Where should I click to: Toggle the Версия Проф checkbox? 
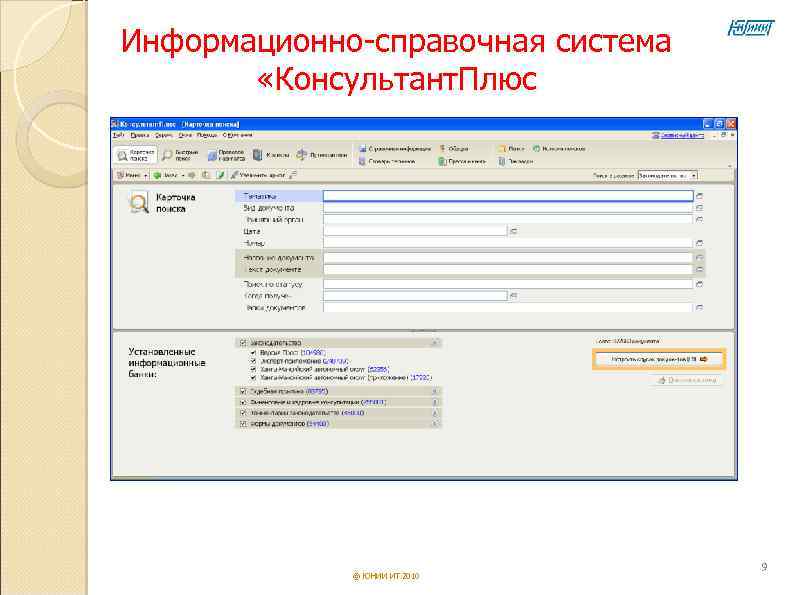coord(253,352)
